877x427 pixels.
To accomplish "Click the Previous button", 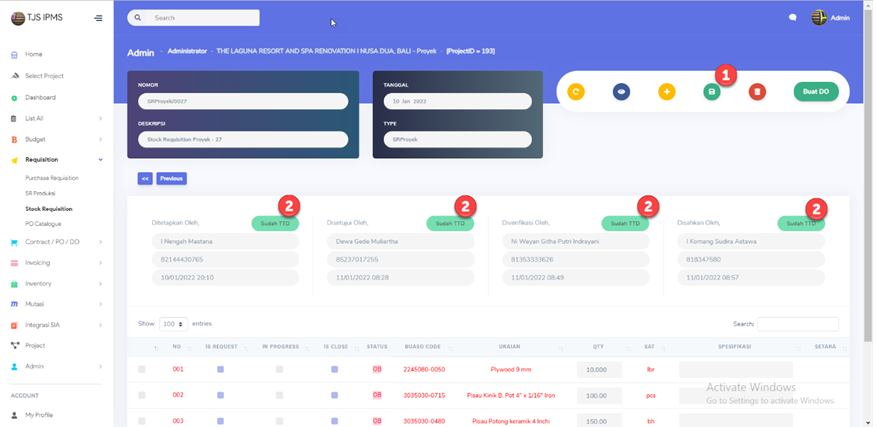I will (x=171, y=178).
